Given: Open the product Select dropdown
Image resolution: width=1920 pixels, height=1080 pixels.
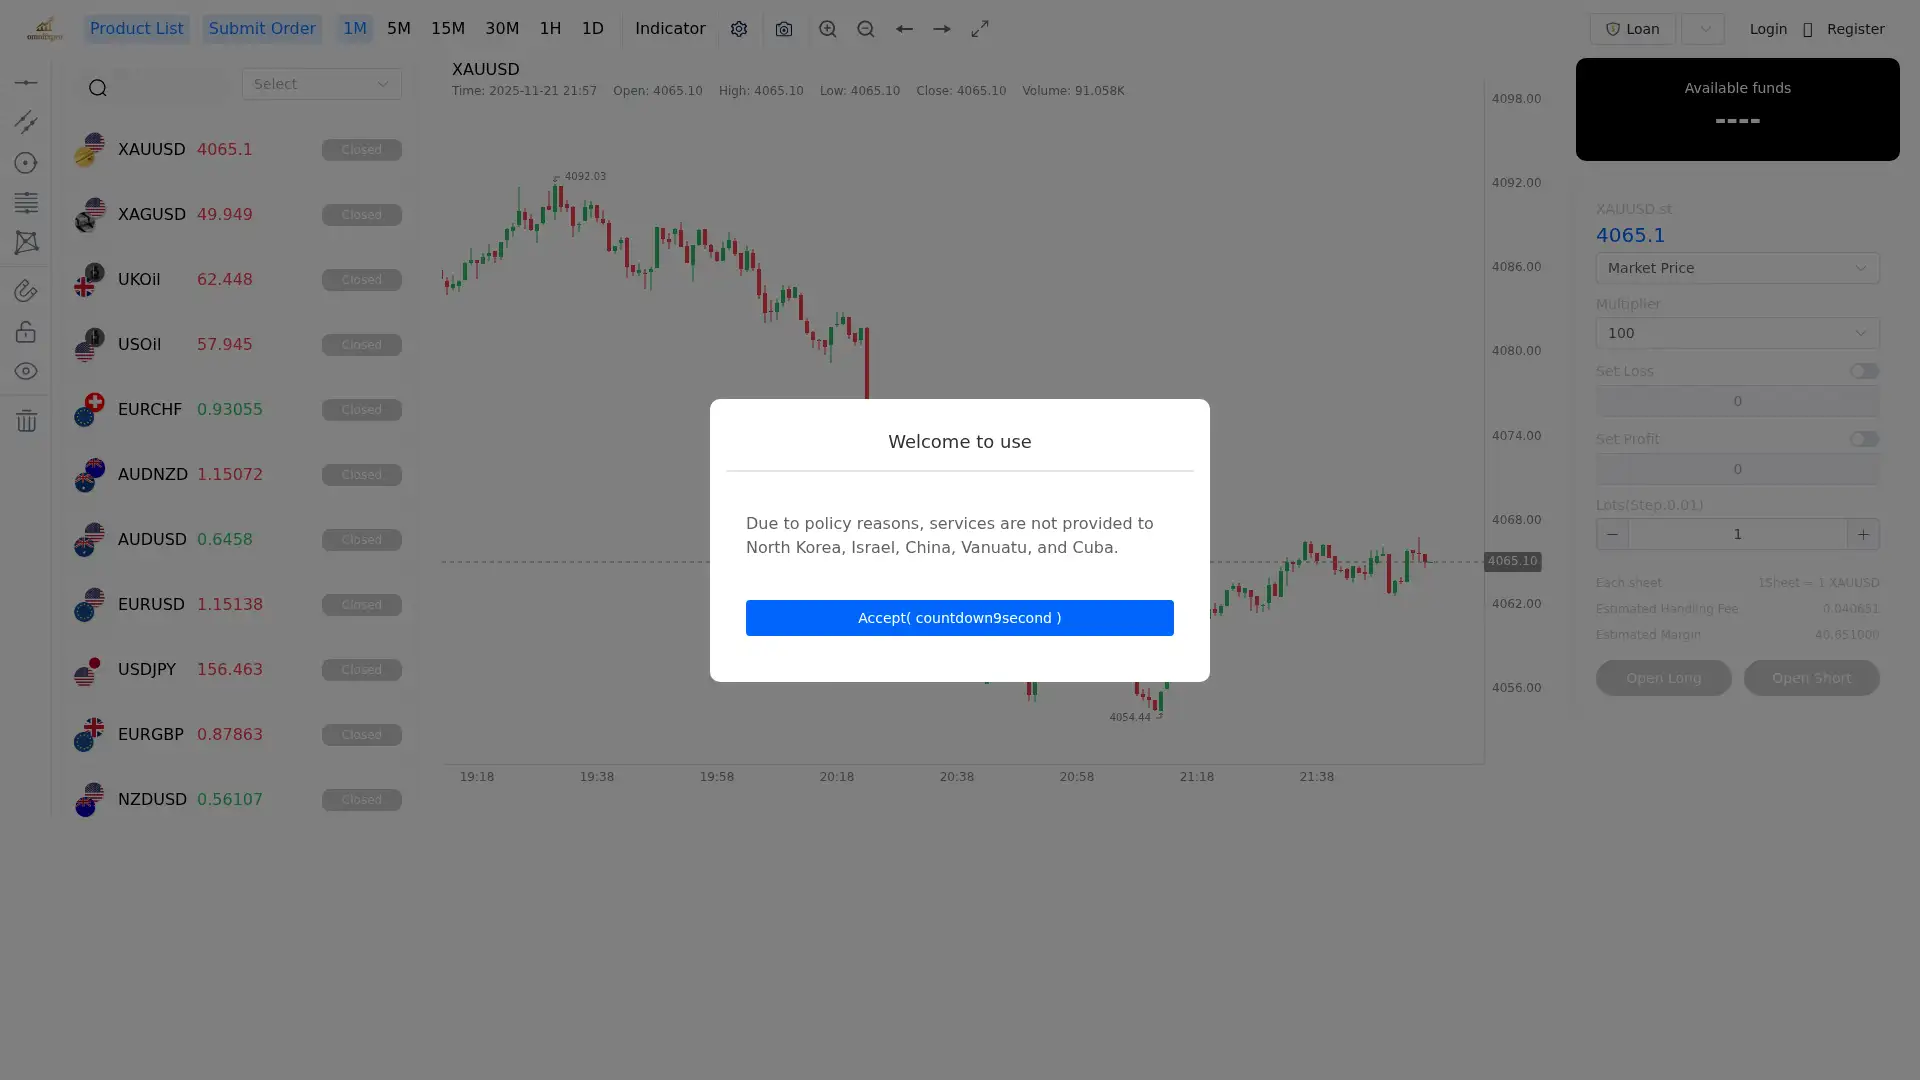Looking at the screenshot, I should [321, 84].
